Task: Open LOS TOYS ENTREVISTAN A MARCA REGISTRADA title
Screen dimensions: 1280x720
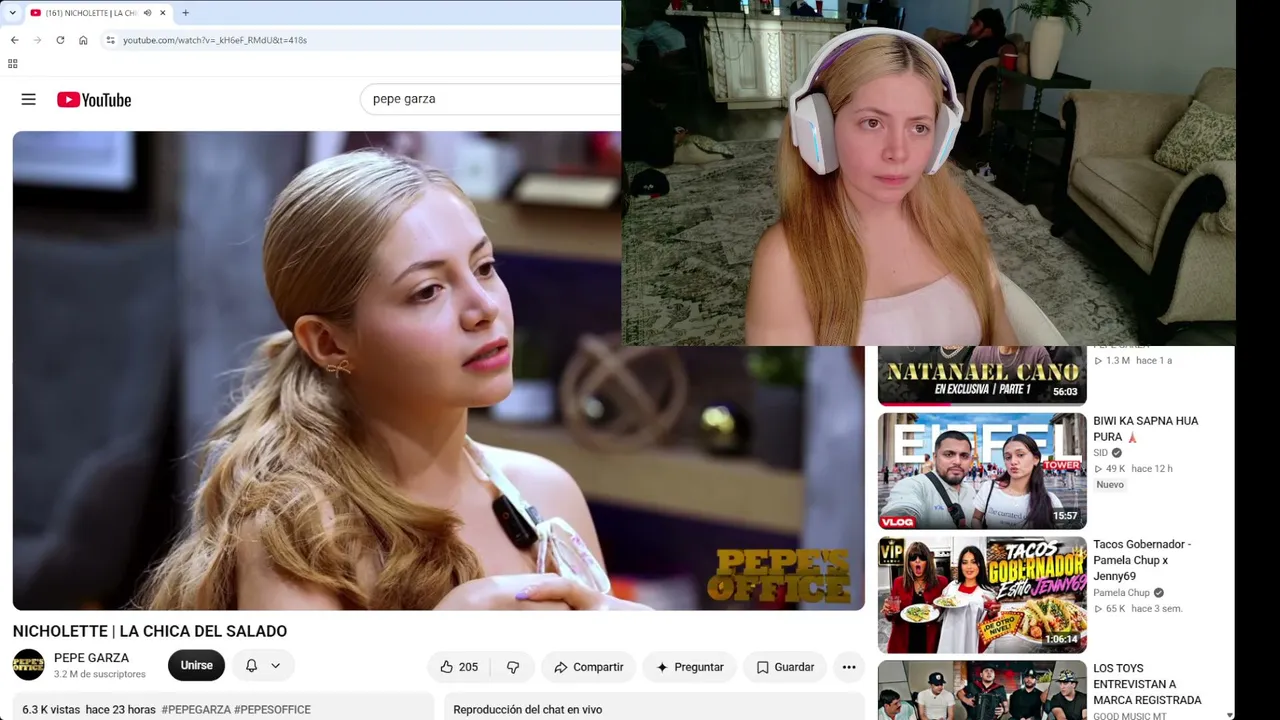Action: (1147, 684)
